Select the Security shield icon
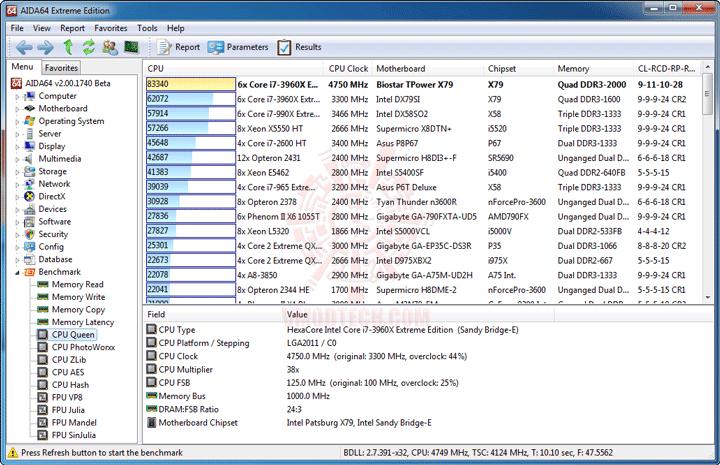Image resolution: width=720 pixels, height=465 pixels. click(x=29, y=234)
